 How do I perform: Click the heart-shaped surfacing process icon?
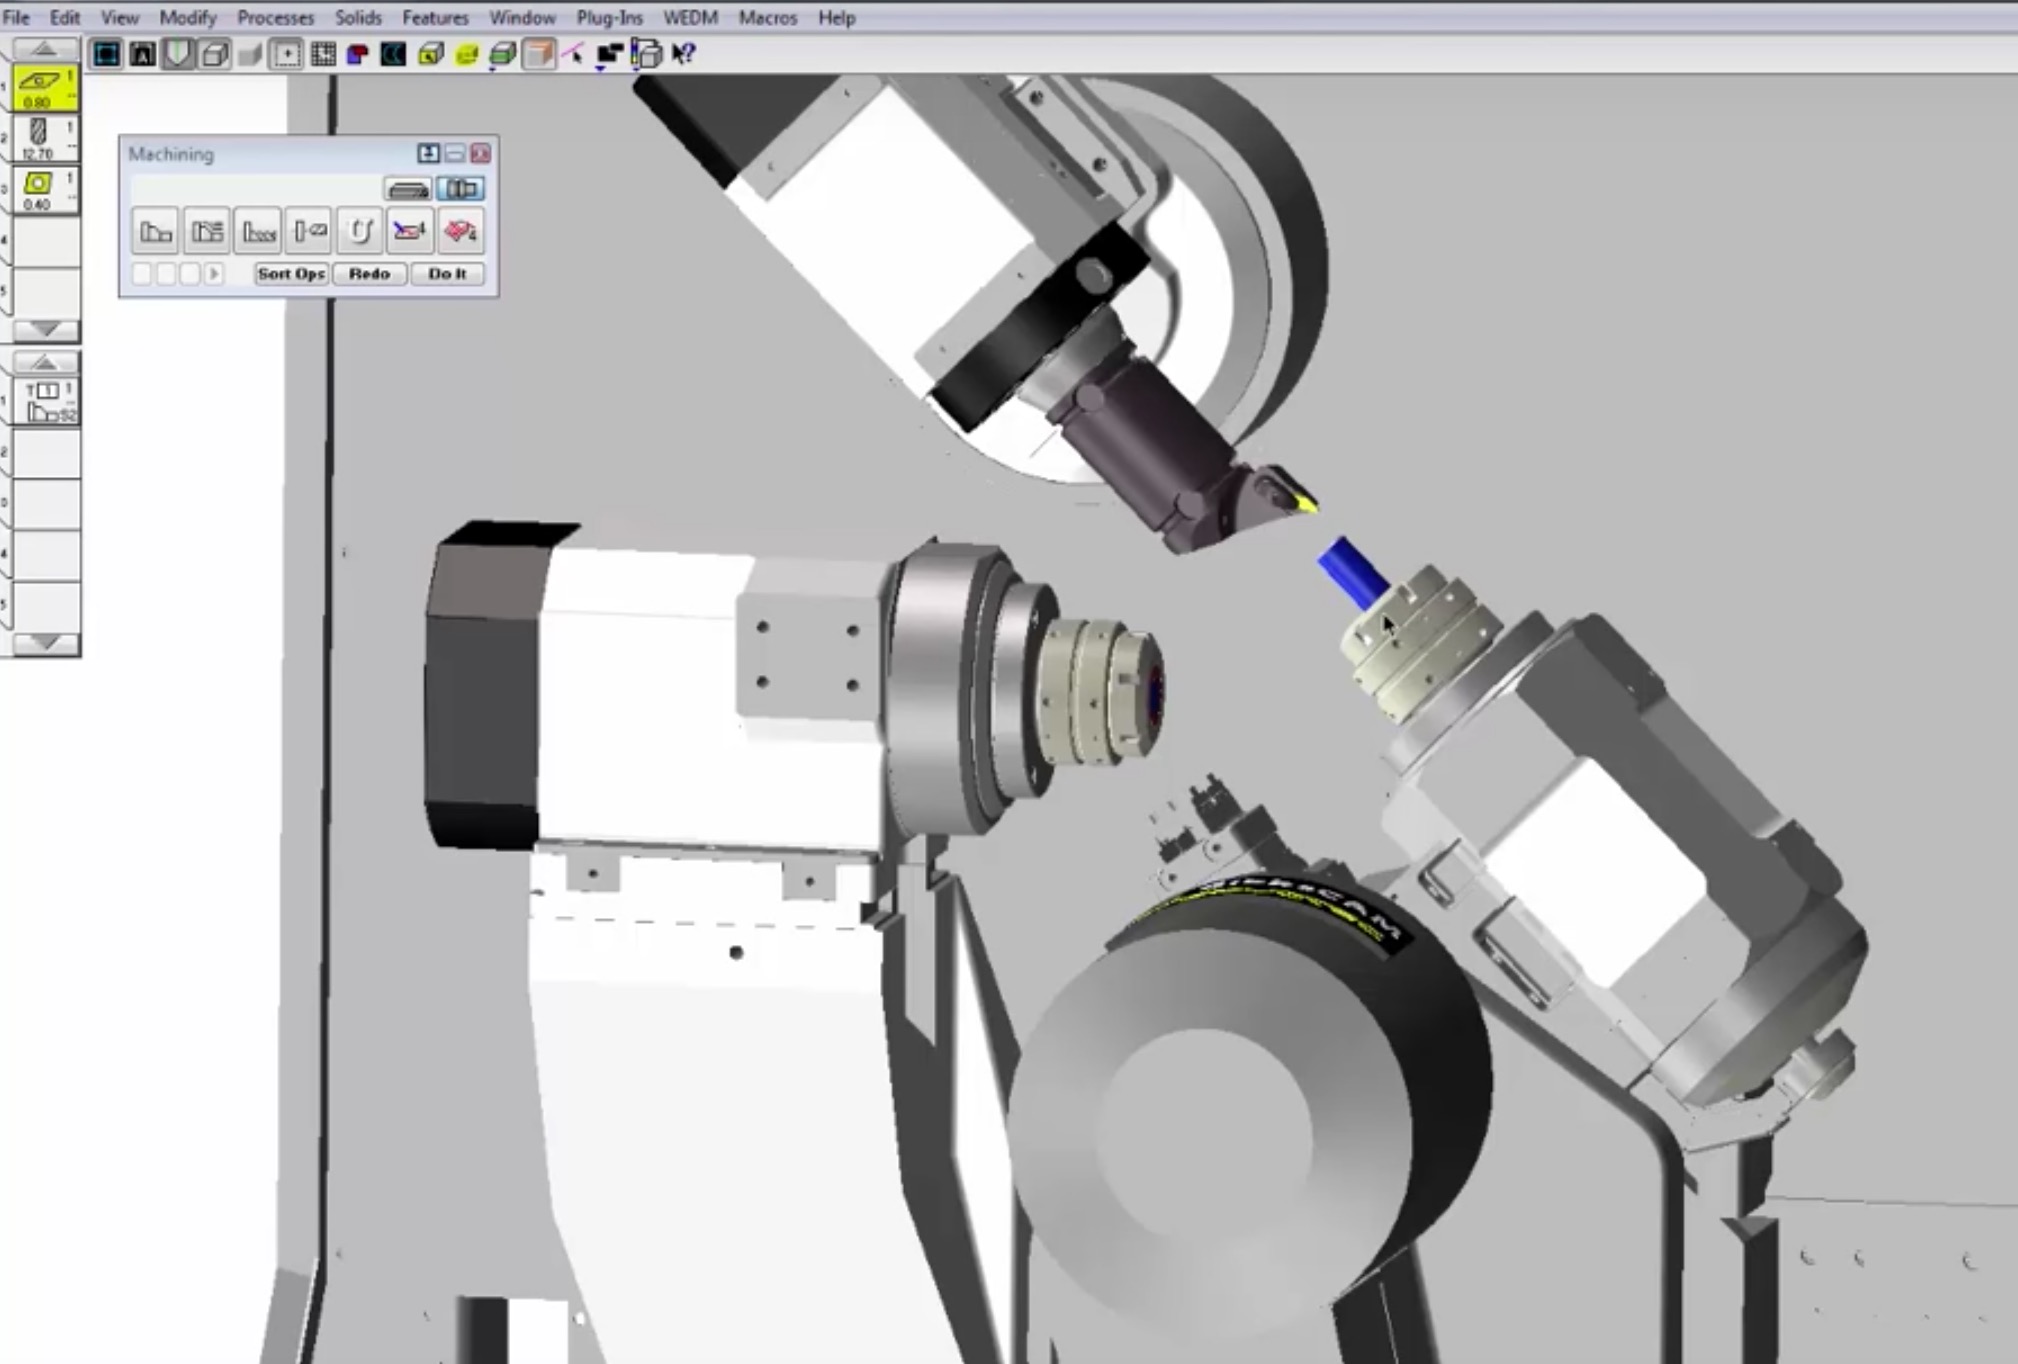(460, 232)
